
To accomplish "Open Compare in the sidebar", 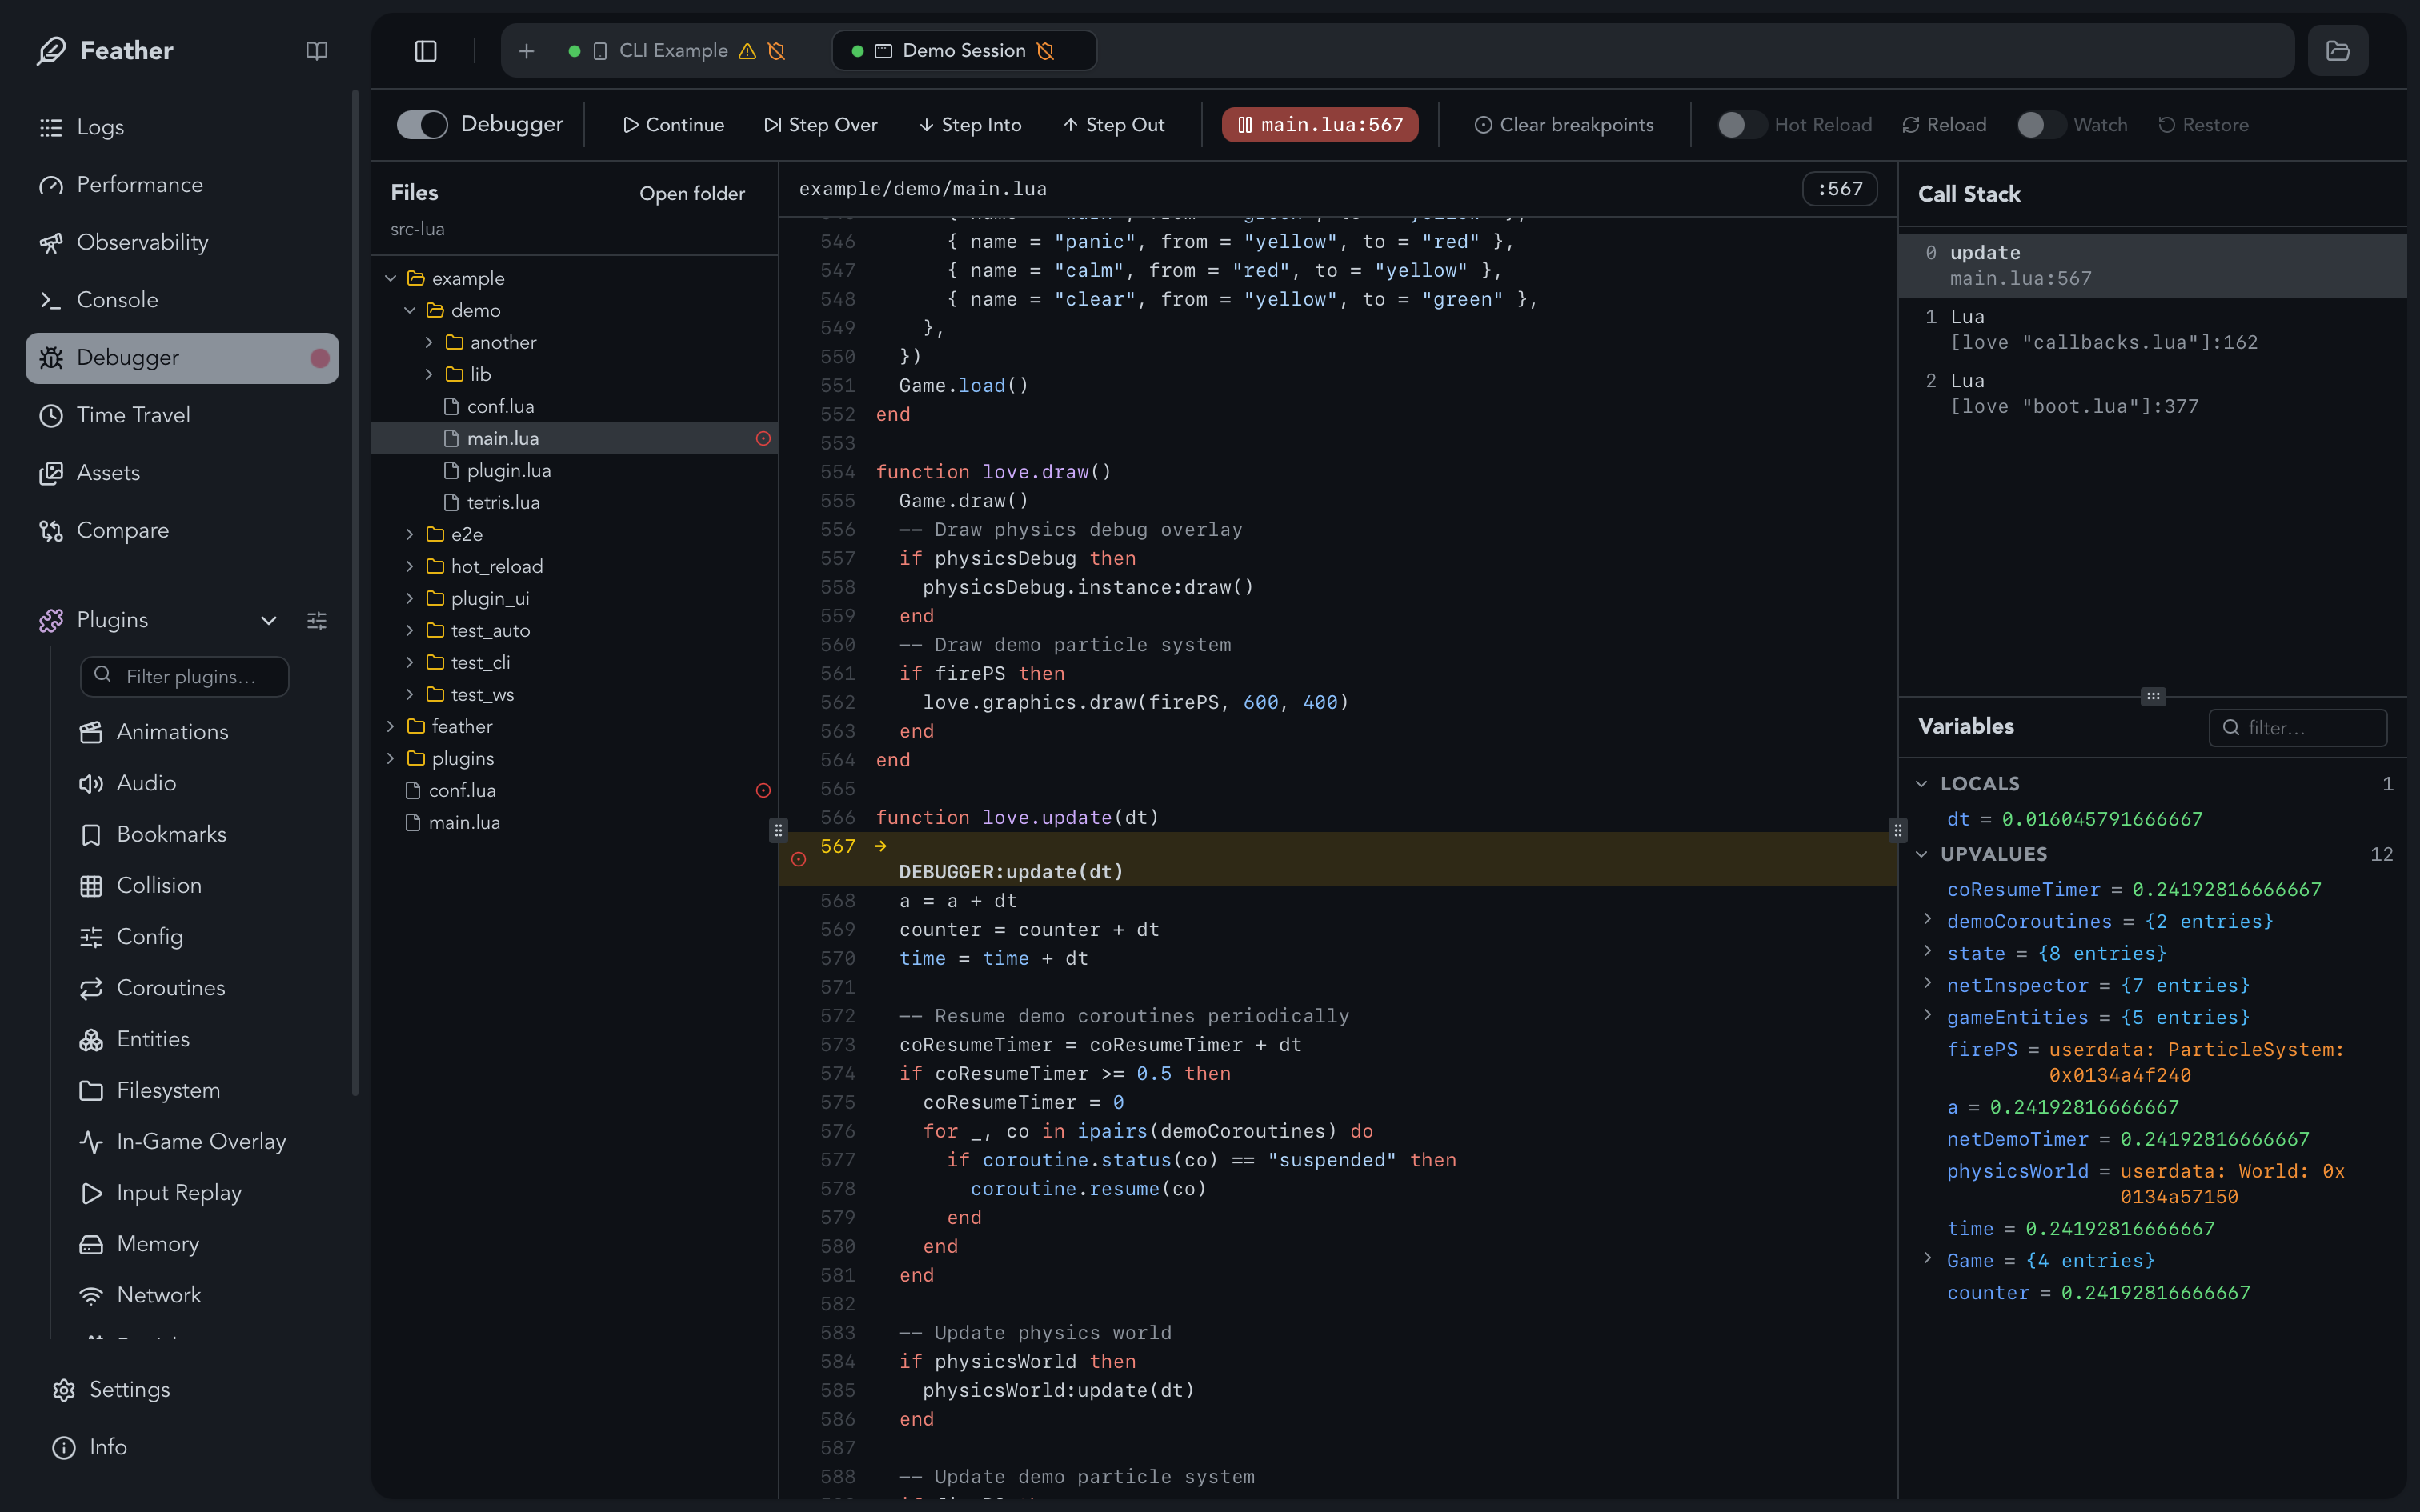I will (x=182, y=530).
